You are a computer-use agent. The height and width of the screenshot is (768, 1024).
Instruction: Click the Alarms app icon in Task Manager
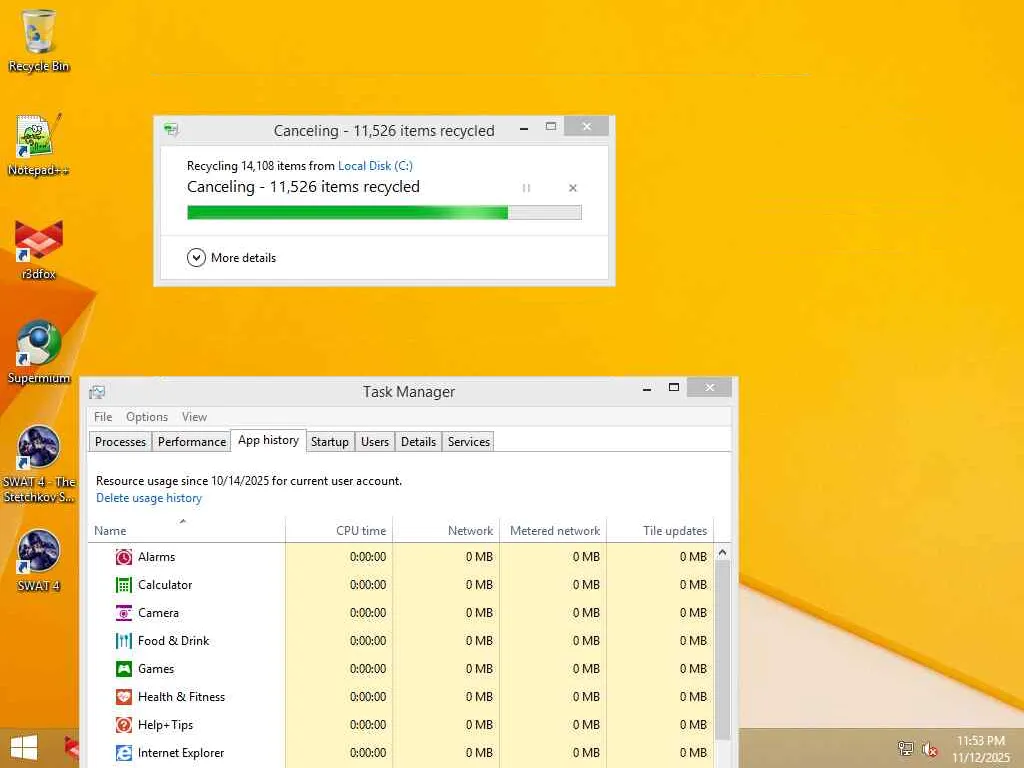123,557
